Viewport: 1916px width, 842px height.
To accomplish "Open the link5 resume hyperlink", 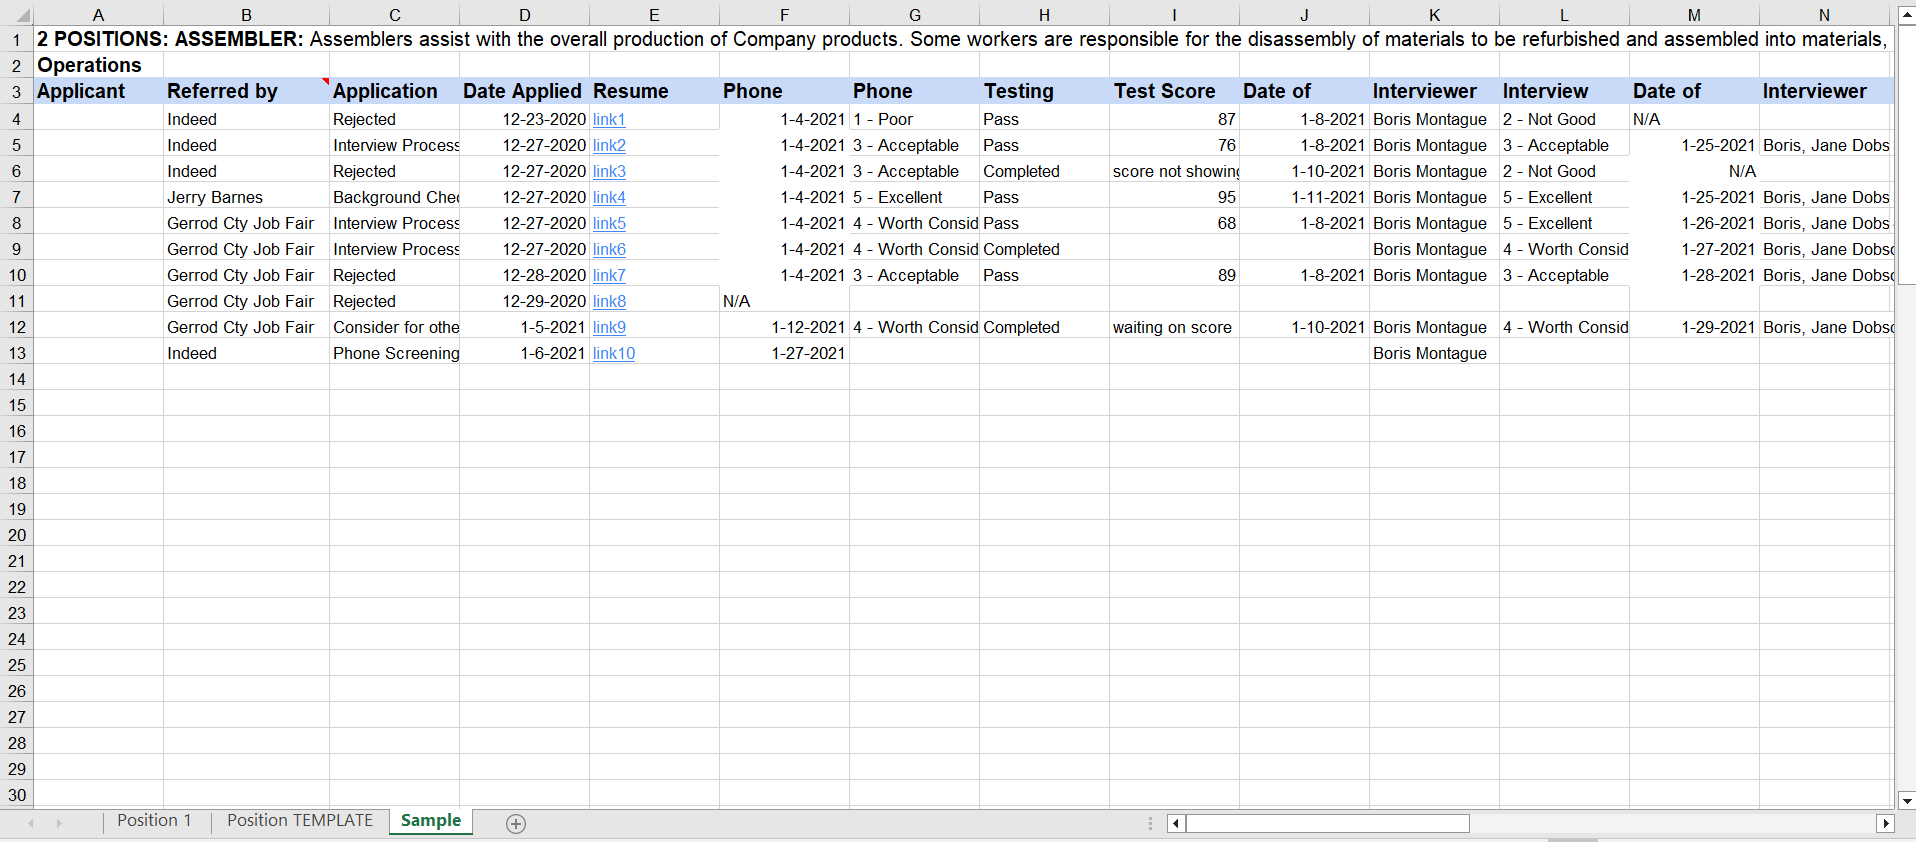I will coord(609,223).
